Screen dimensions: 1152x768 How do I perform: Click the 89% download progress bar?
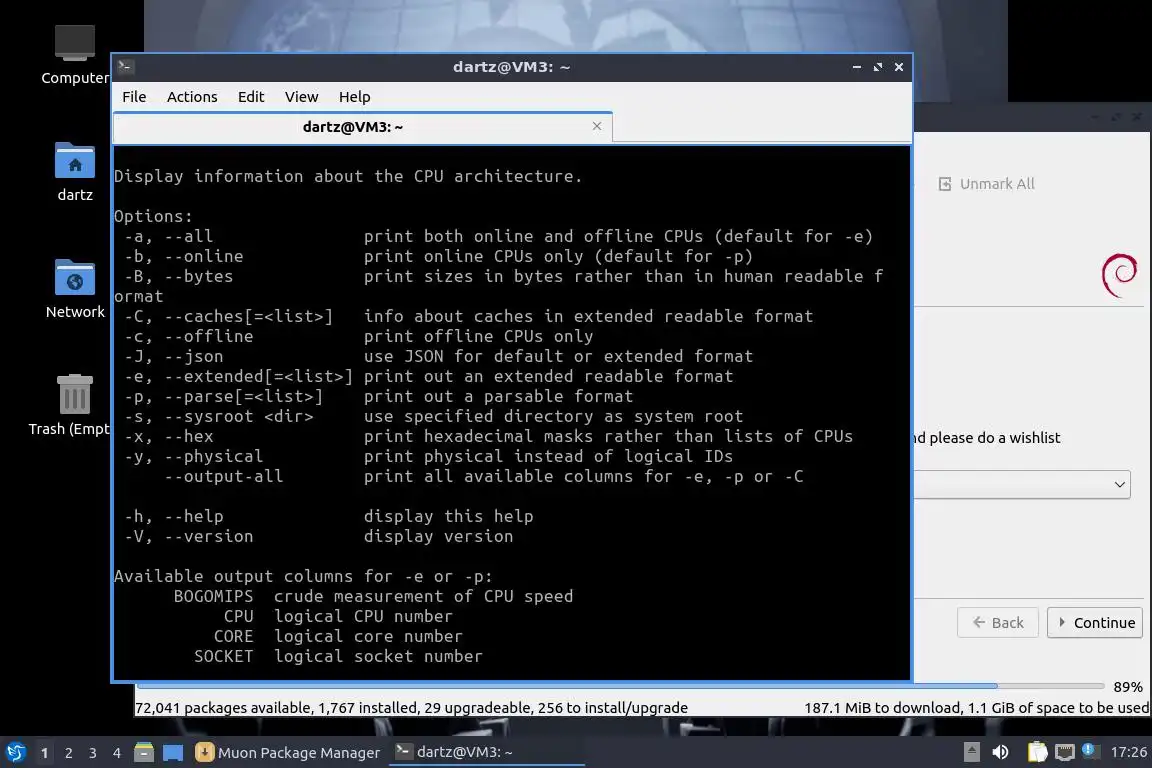[x=621, y=686]
